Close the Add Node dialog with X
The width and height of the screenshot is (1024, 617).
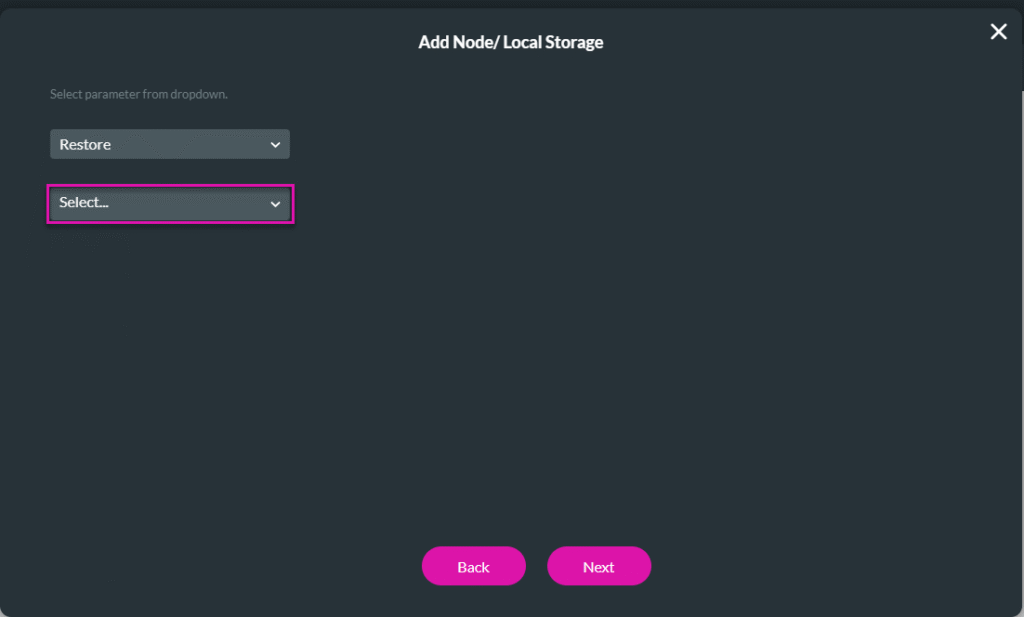[998, 32]
